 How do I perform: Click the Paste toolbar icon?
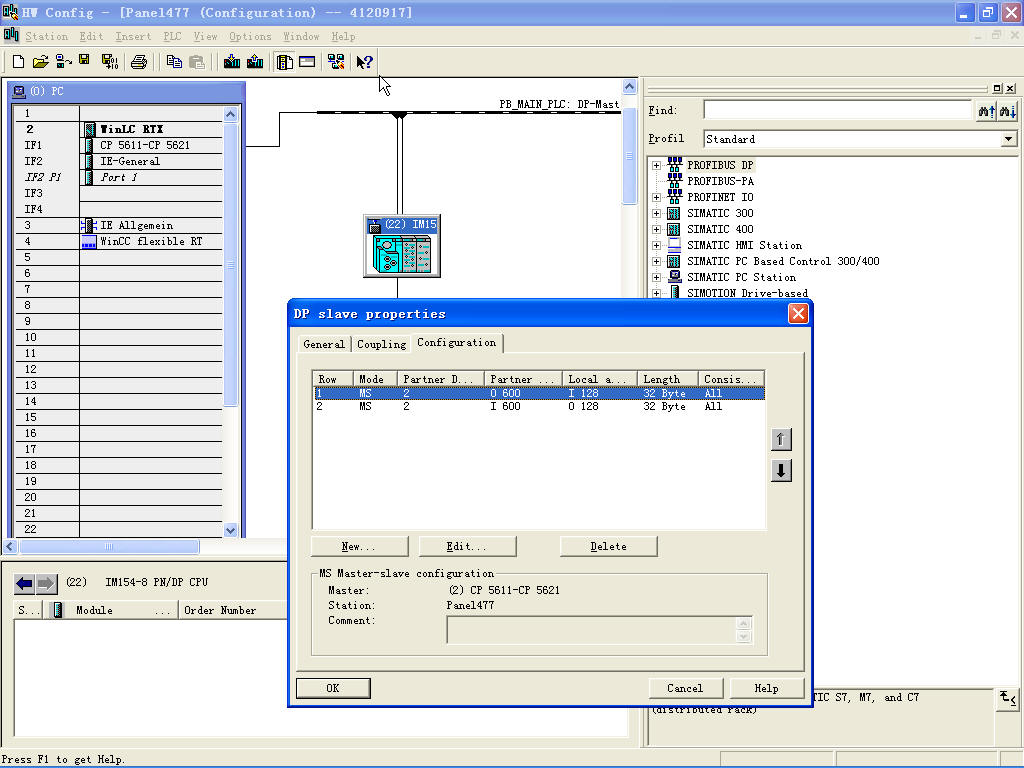click(x=197, y=62)
